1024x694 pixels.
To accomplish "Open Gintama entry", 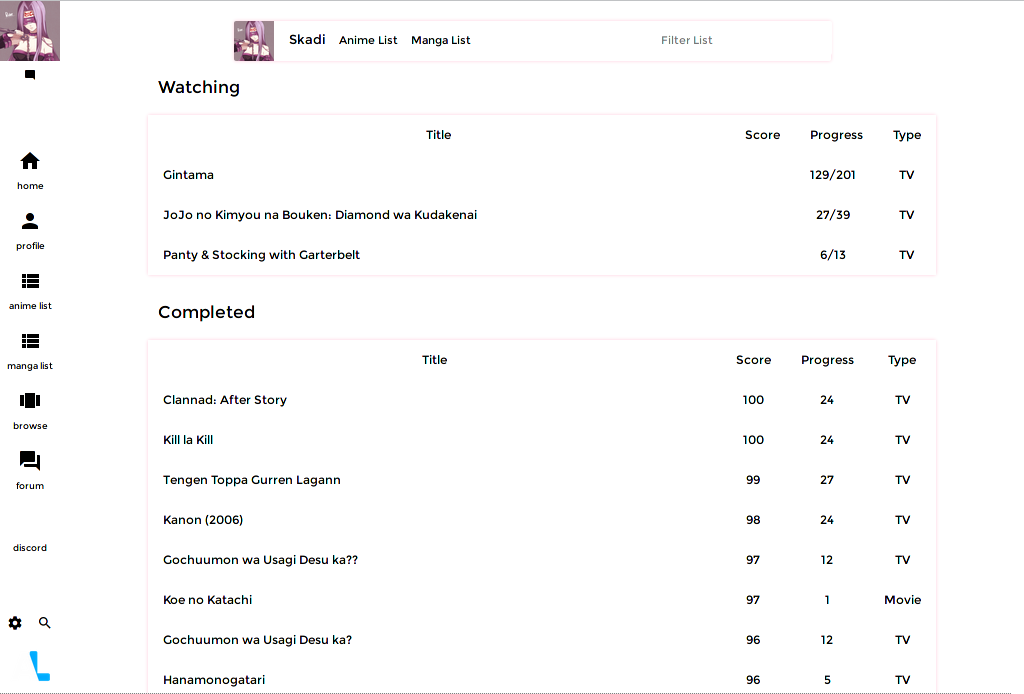I will pos(188,175).
